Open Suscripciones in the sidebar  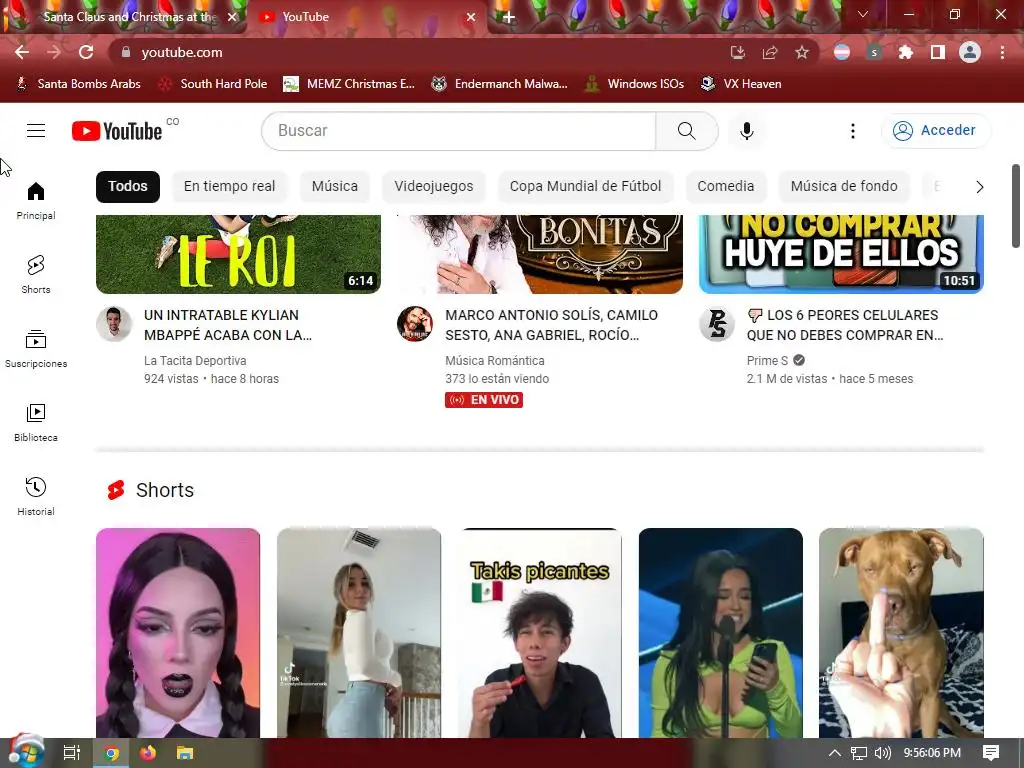36,349
